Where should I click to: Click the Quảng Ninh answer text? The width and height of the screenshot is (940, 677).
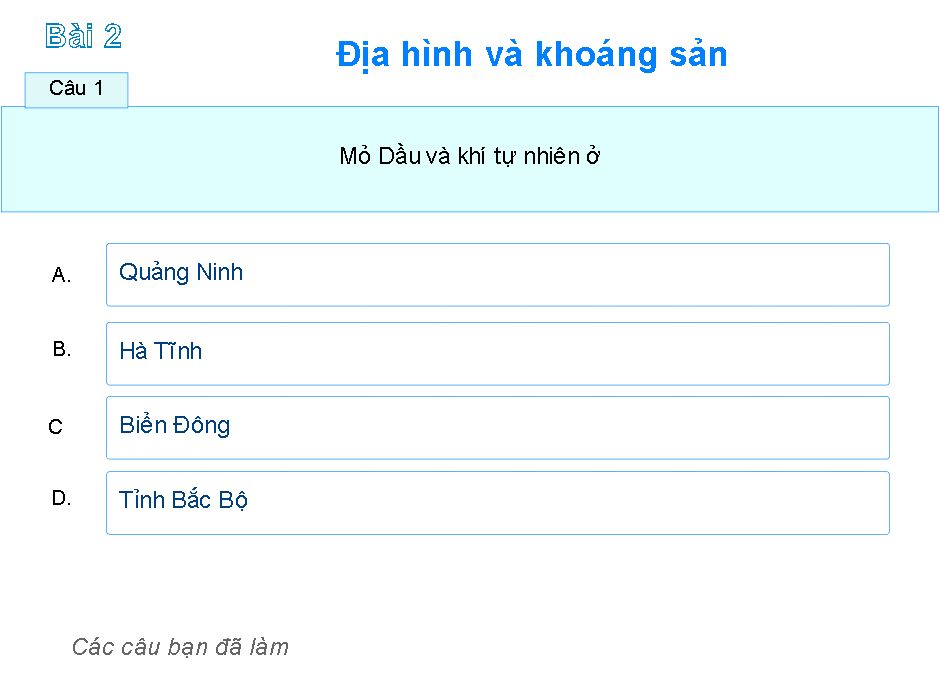tap(180, 272)
